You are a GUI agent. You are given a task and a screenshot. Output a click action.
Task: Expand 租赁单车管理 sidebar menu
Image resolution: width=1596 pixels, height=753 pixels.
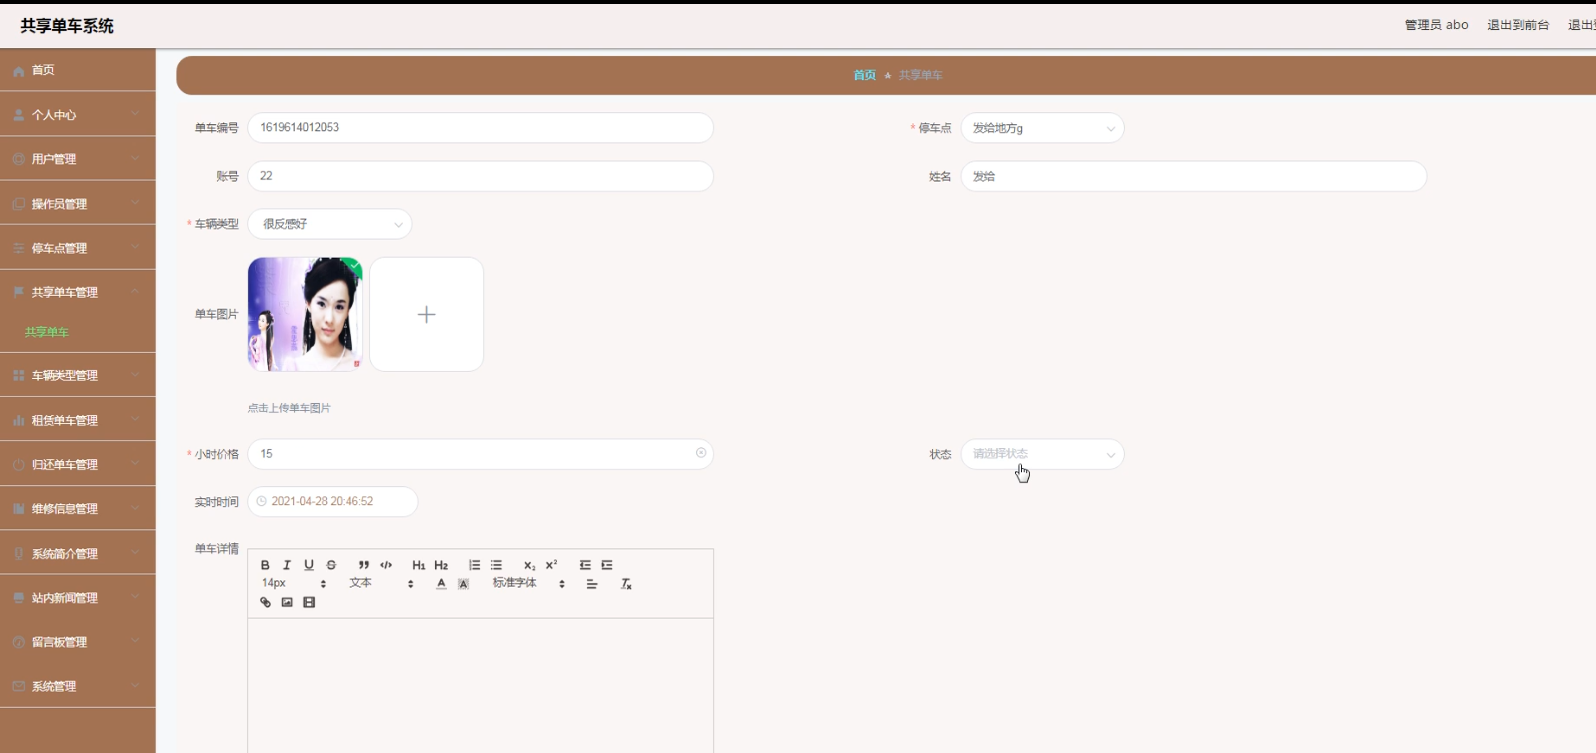click(x=78, y=420)
